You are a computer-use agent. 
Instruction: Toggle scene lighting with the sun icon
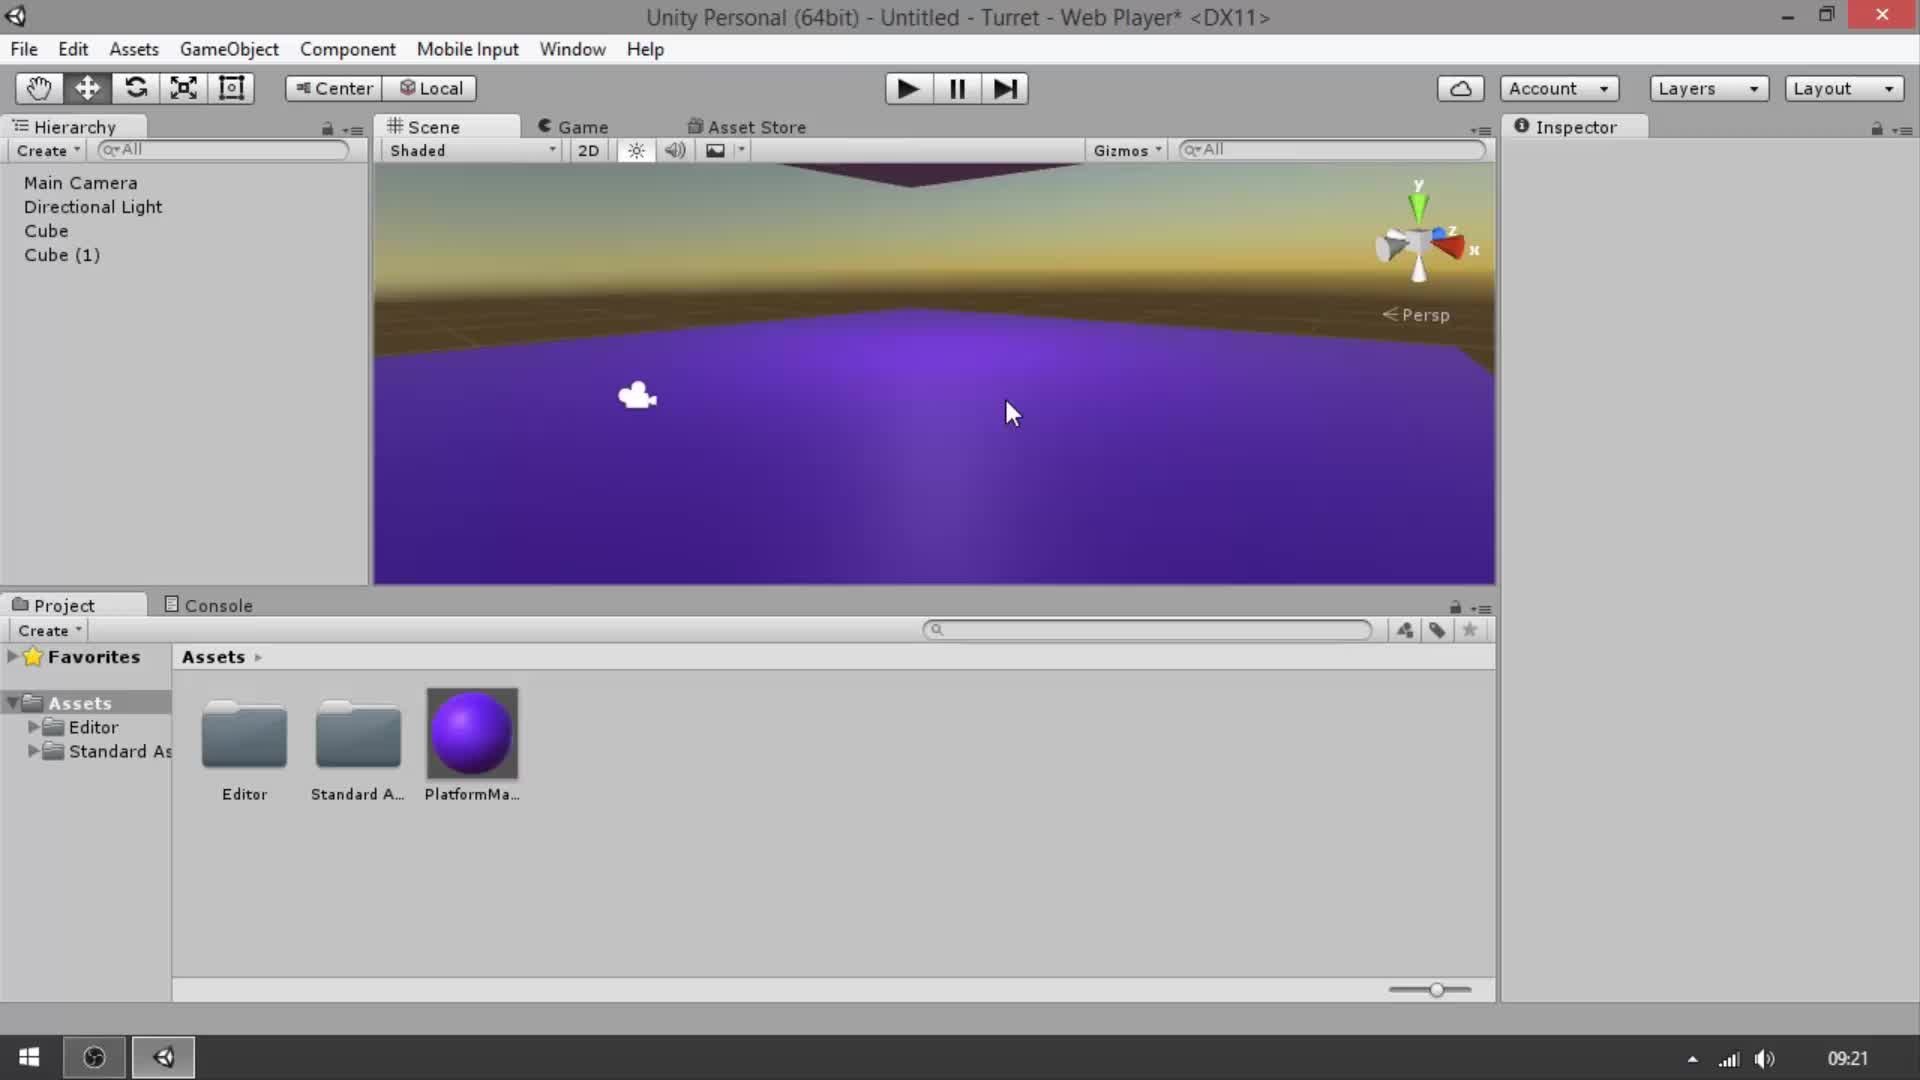(x=636, y=150)
